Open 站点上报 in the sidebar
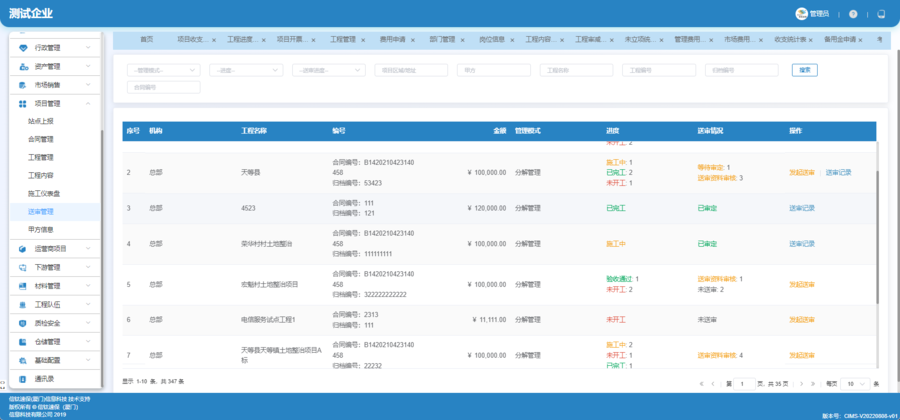 click(x=41, y=121)
